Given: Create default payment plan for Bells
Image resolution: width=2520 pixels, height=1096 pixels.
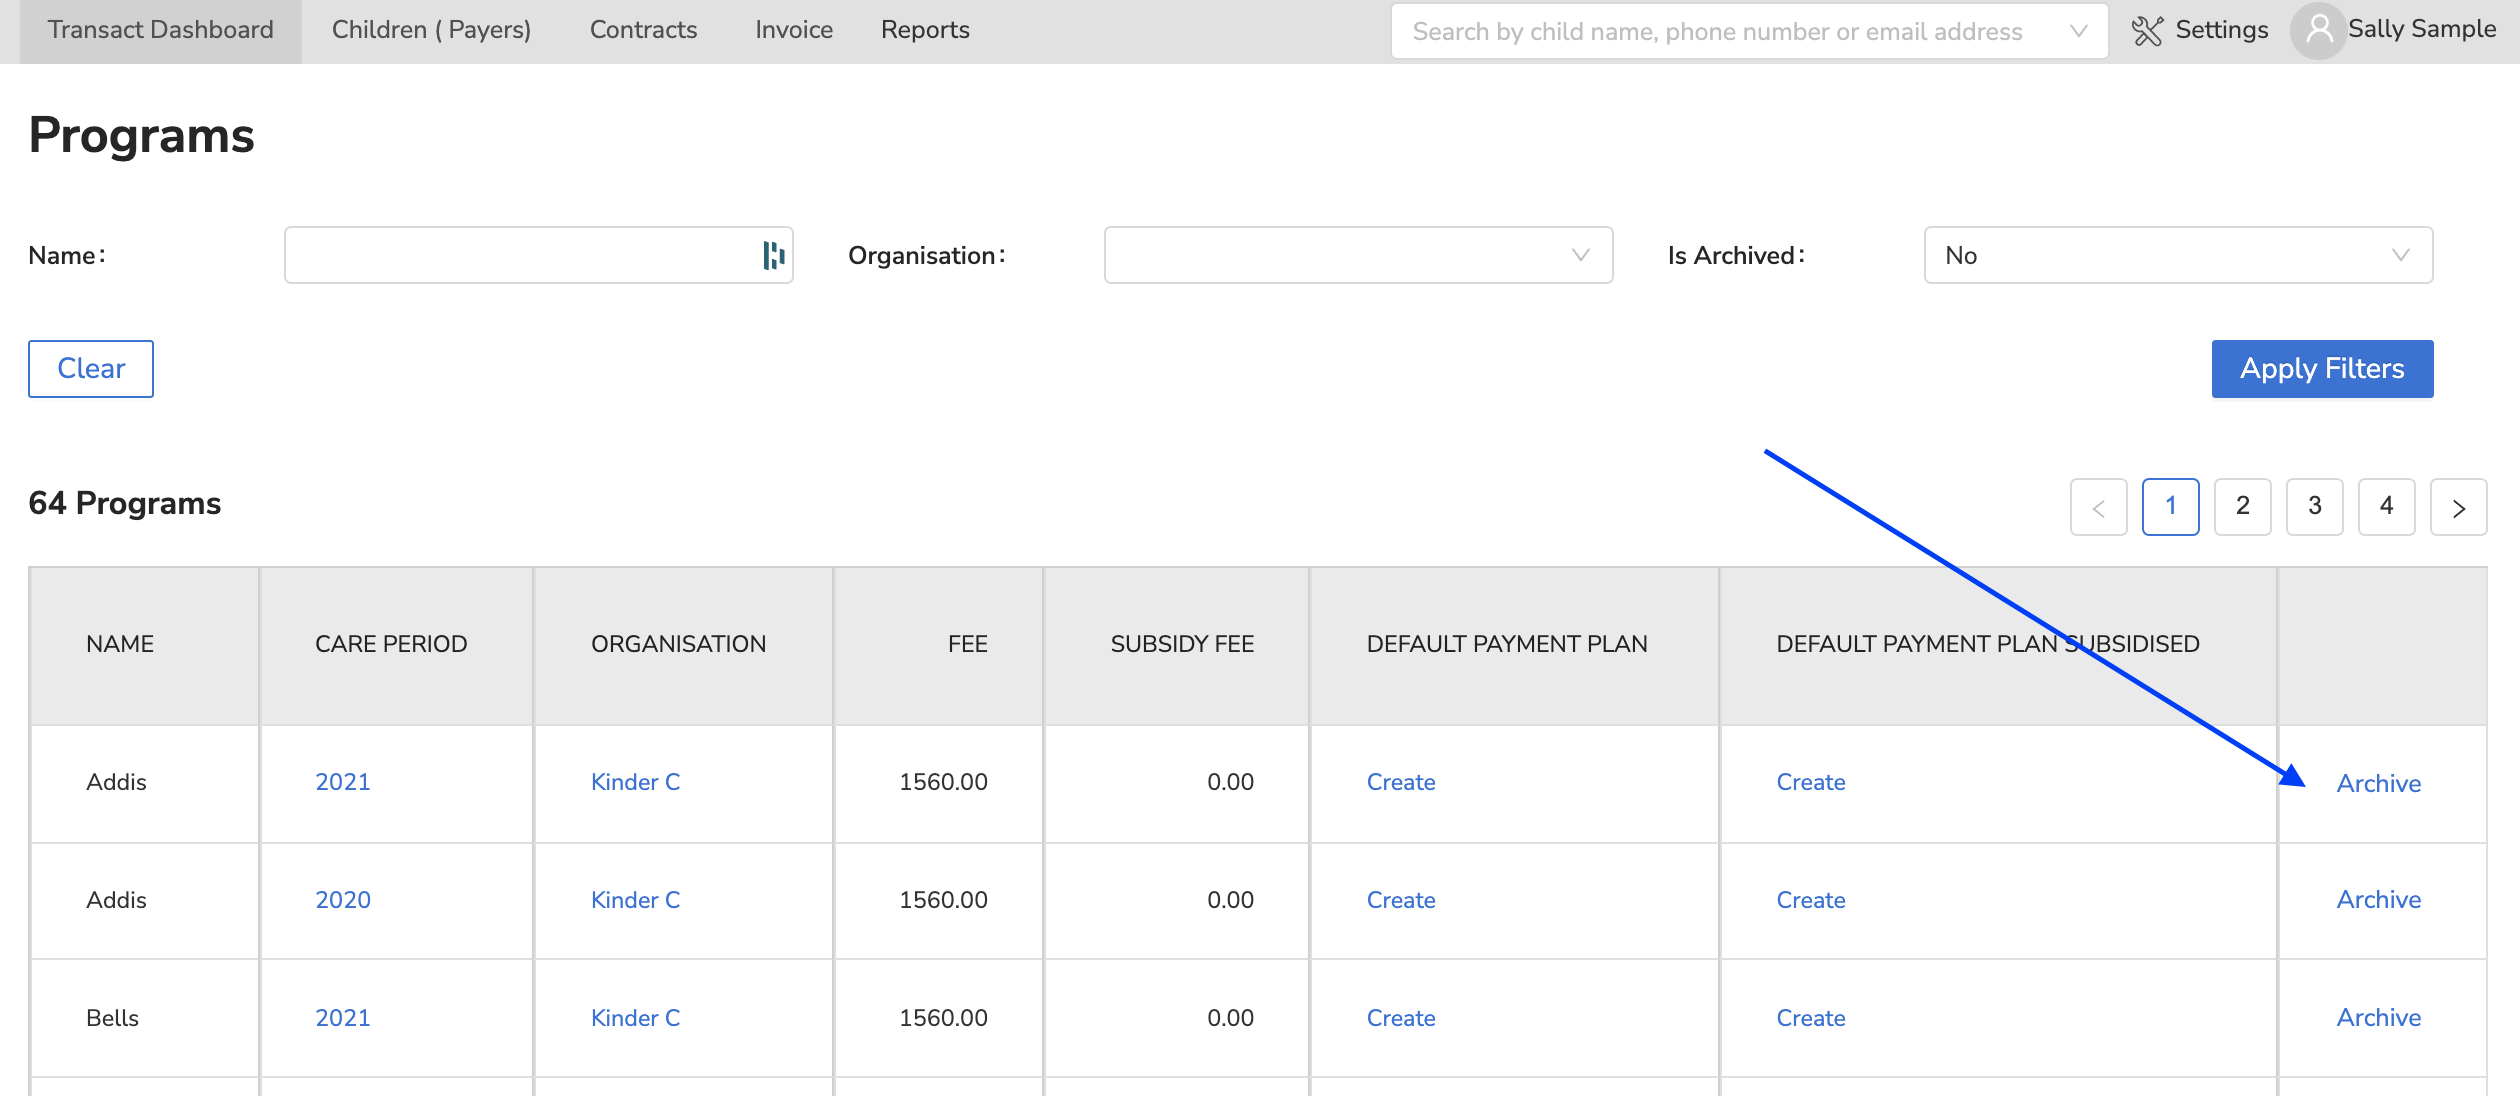Looking at the screenshot, I should (1400, 1018).
